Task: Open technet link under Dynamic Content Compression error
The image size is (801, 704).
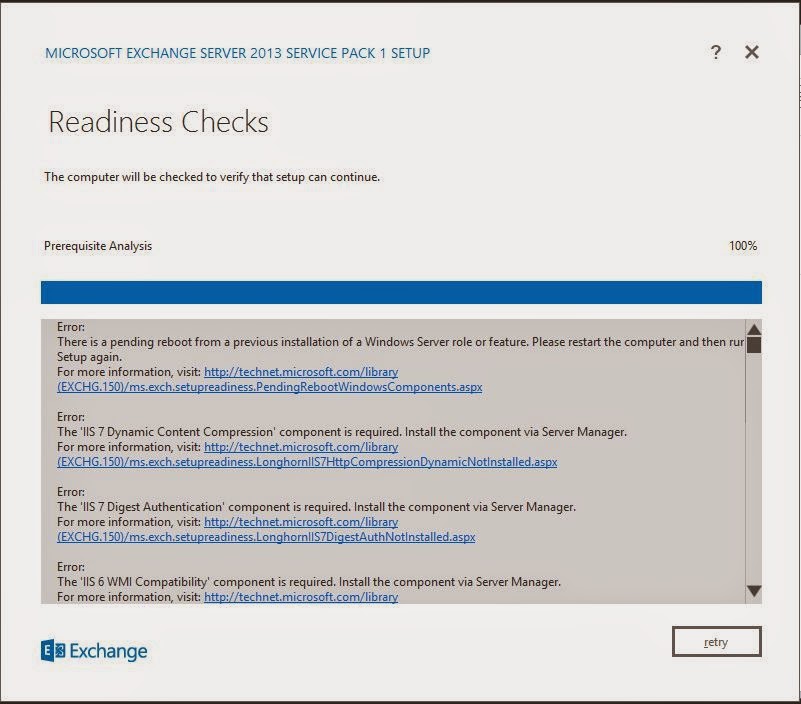Action: (x=301, y=447)
